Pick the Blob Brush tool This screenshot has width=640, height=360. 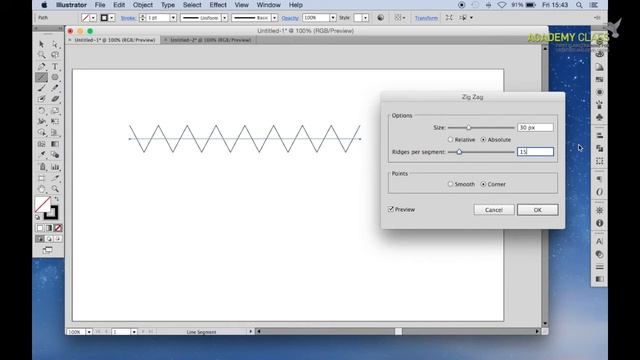41,99
